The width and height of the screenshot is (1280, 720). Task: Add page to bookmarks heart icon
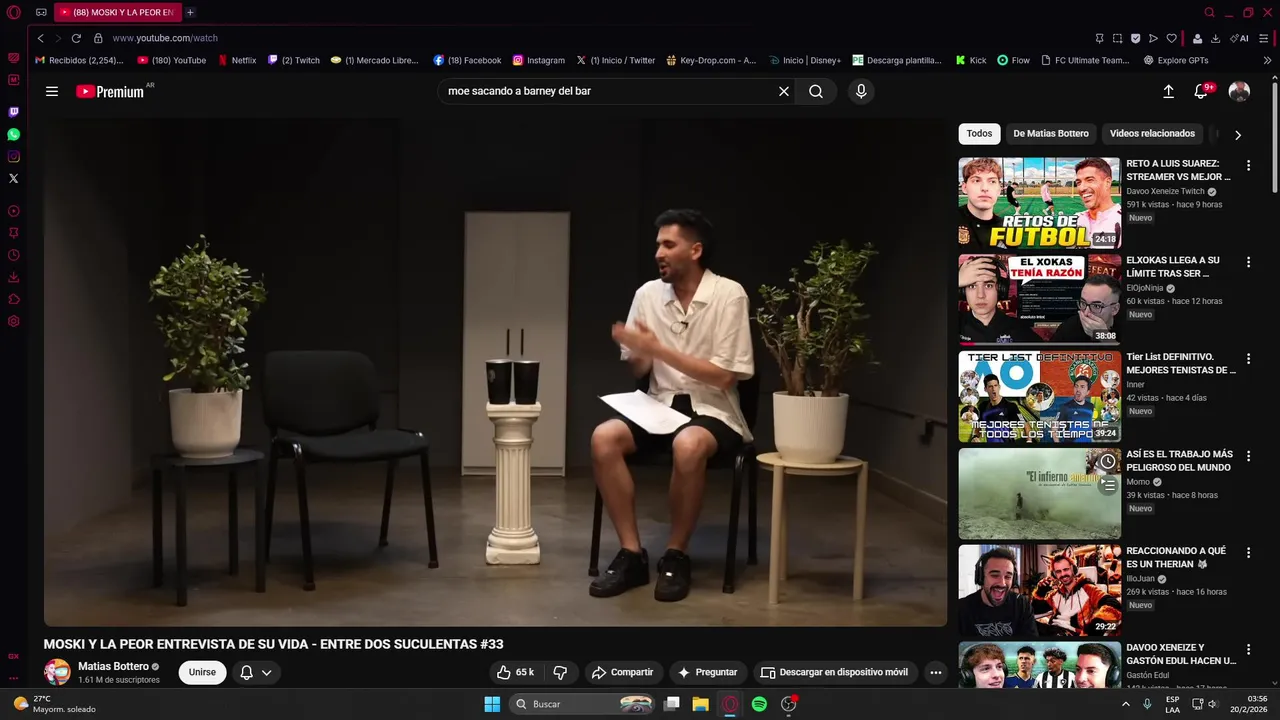coord(1171,38)
